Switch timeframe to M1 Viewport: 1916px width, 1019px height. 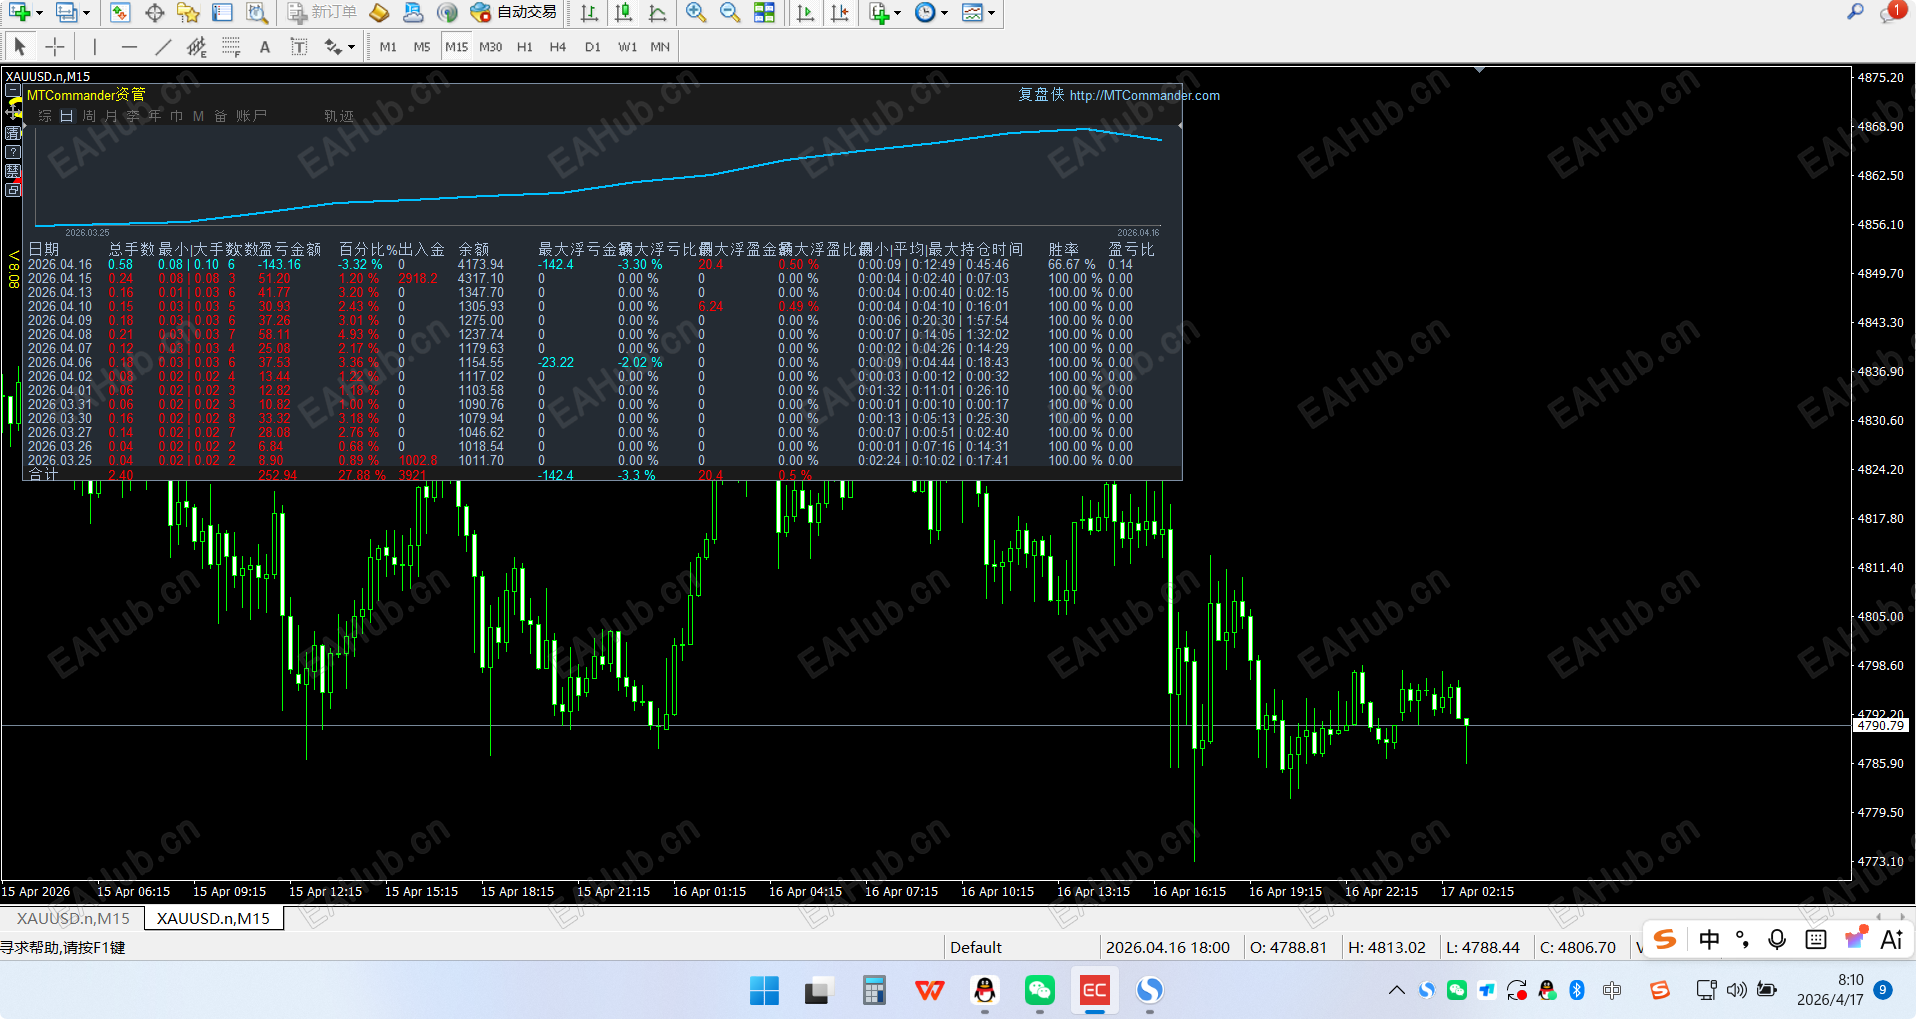coord(388,46)
